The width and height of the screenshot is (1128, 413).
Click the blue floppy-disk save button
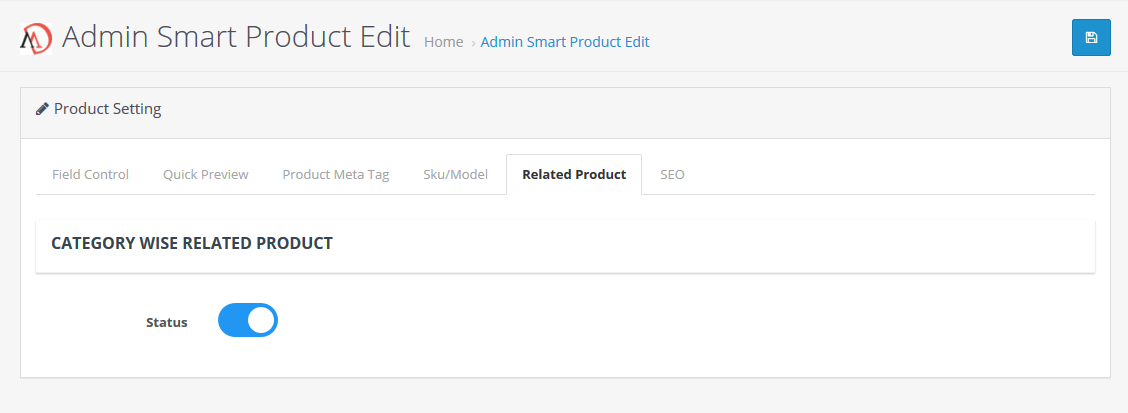click(1091, 37)
